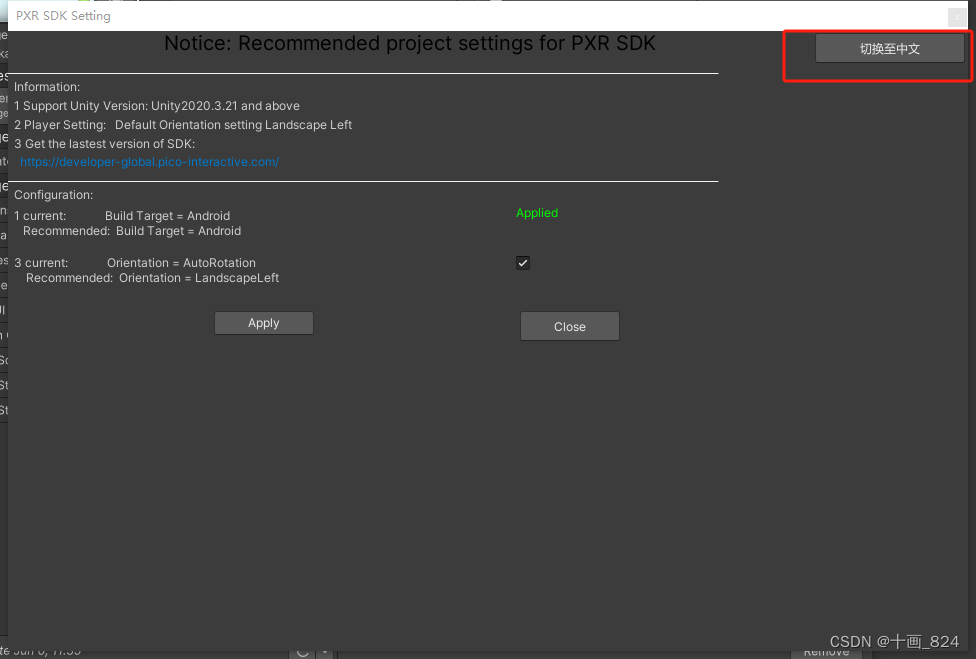This screenshot has width=976, height=659.
Task: Click the Close button
Action: click(x=570, y=326)
